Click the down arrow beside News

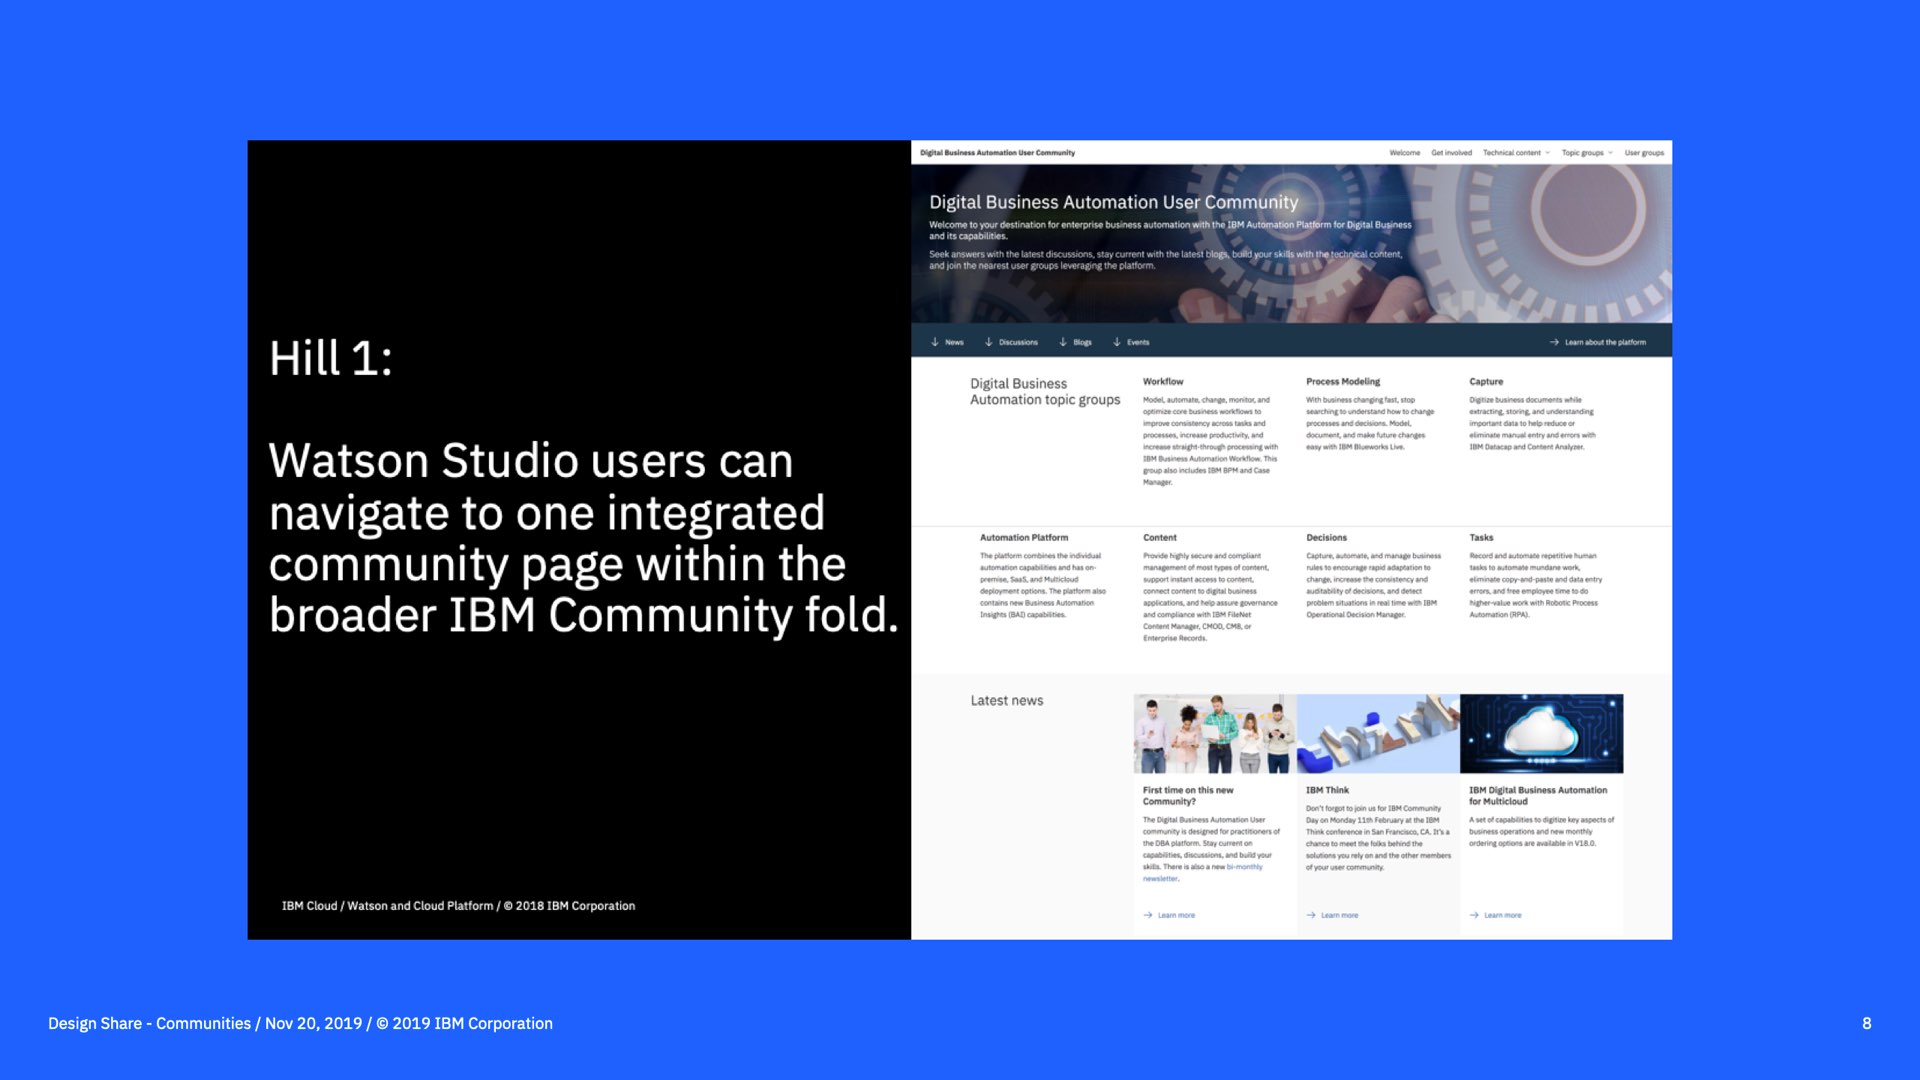coord(935,342)
